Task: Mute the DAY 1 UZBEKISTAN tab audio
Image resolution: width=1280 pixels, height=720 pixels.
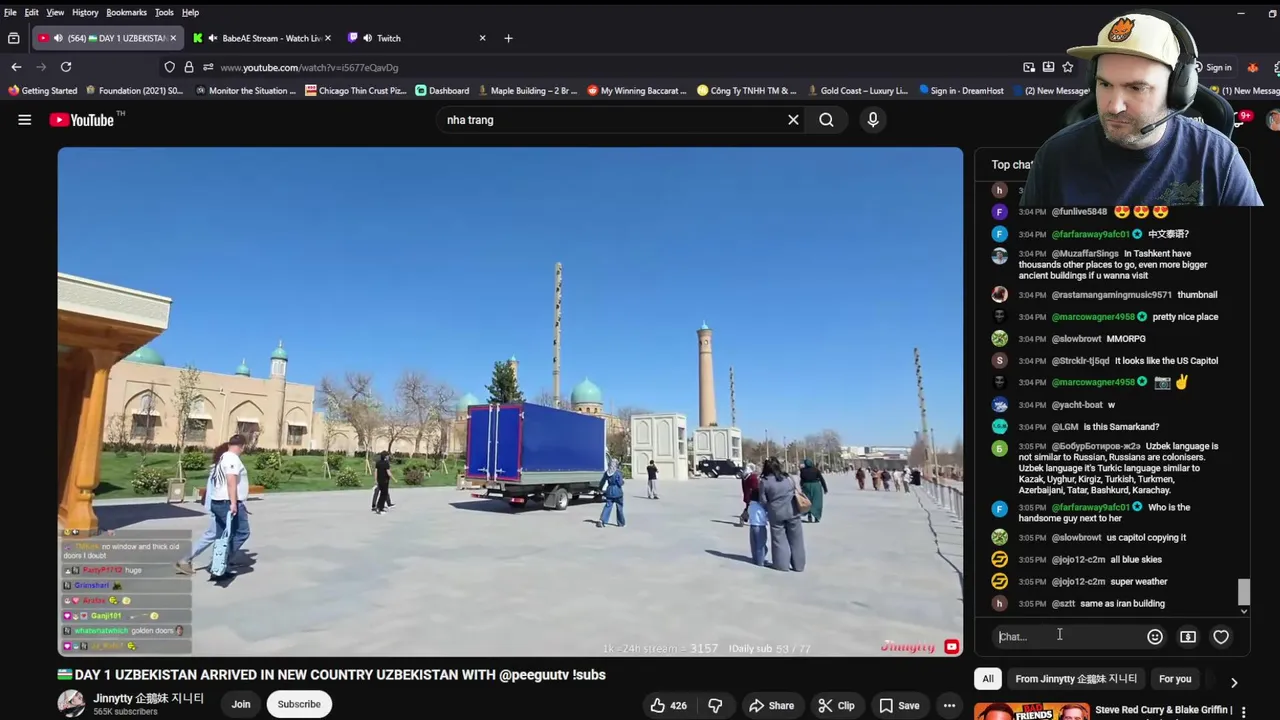Action: click(x=57, y=38)
